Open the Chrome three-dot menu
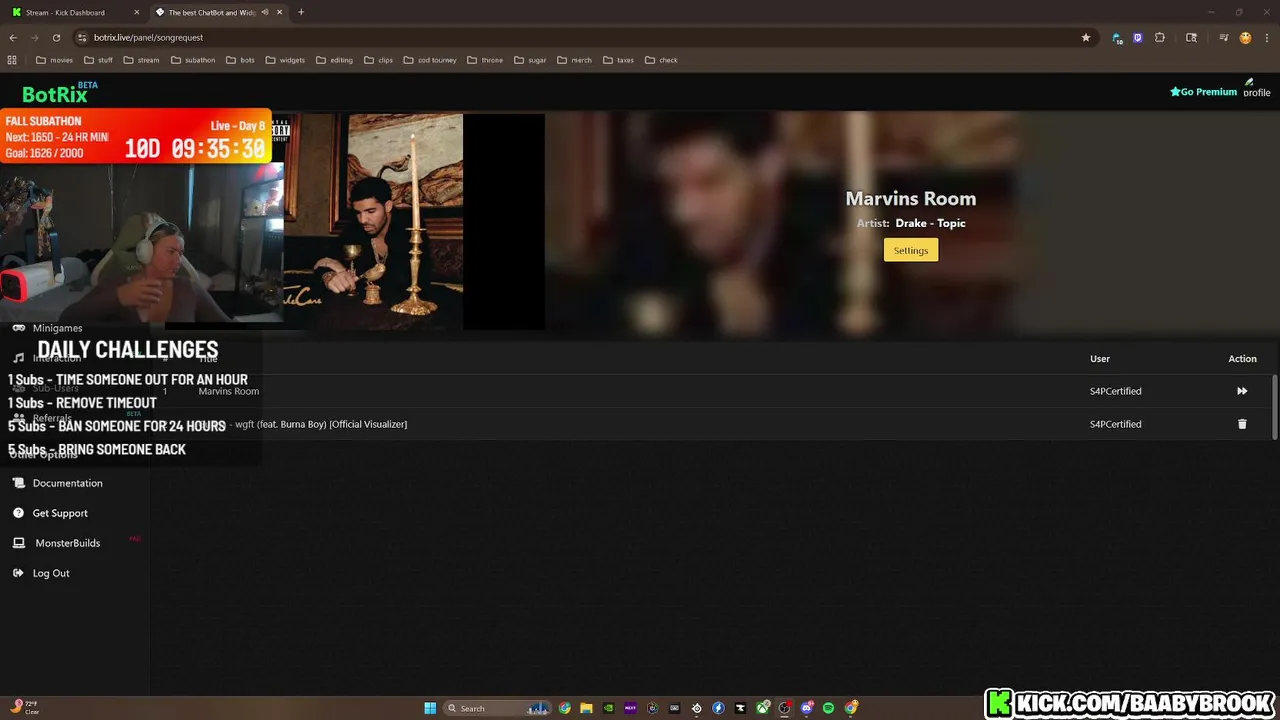This screenshot has height=720, width=1280. pos(1266,37)
